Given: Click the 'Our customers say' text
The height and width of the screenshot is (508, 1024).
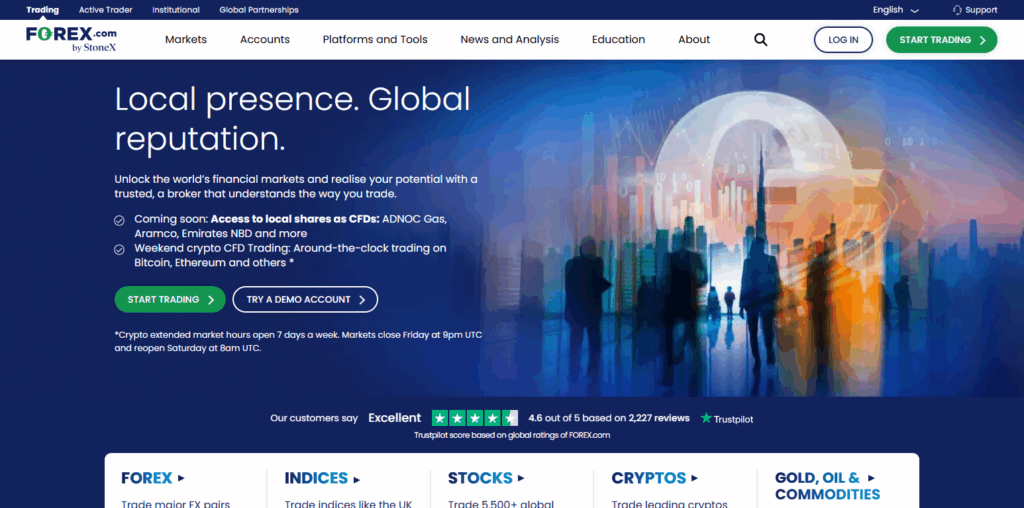Looking at the screenshot, I should pyautogui.click(x=314, y=418).
